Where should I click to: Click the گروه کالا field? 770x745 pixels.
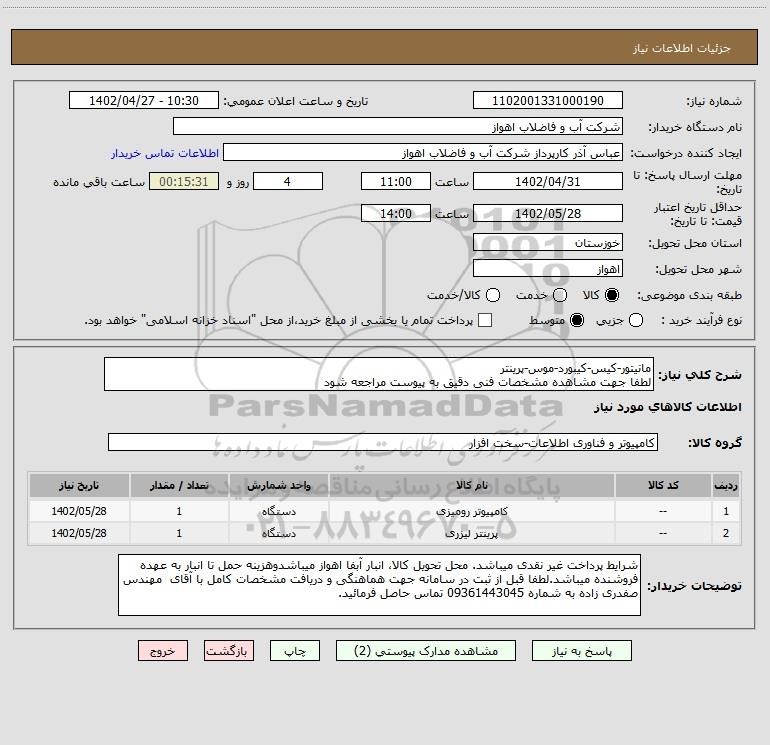click(x=383, y=442)
